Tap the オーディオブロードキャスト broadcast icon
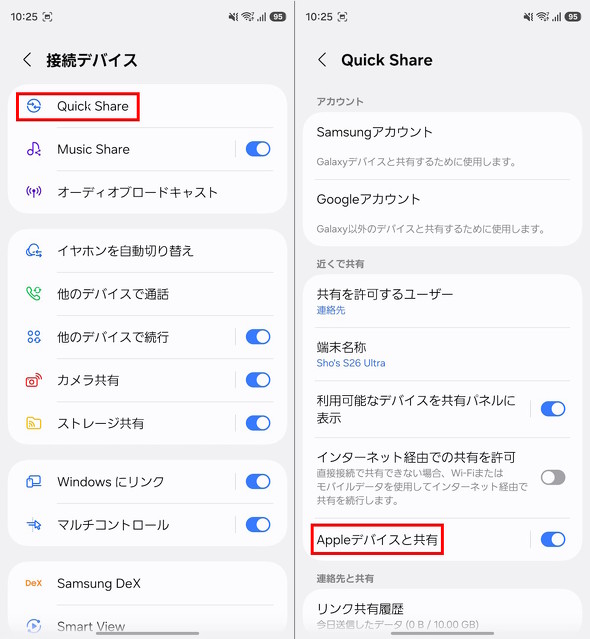590x639 pixels. pyautogui.click(x=33, y=192)
